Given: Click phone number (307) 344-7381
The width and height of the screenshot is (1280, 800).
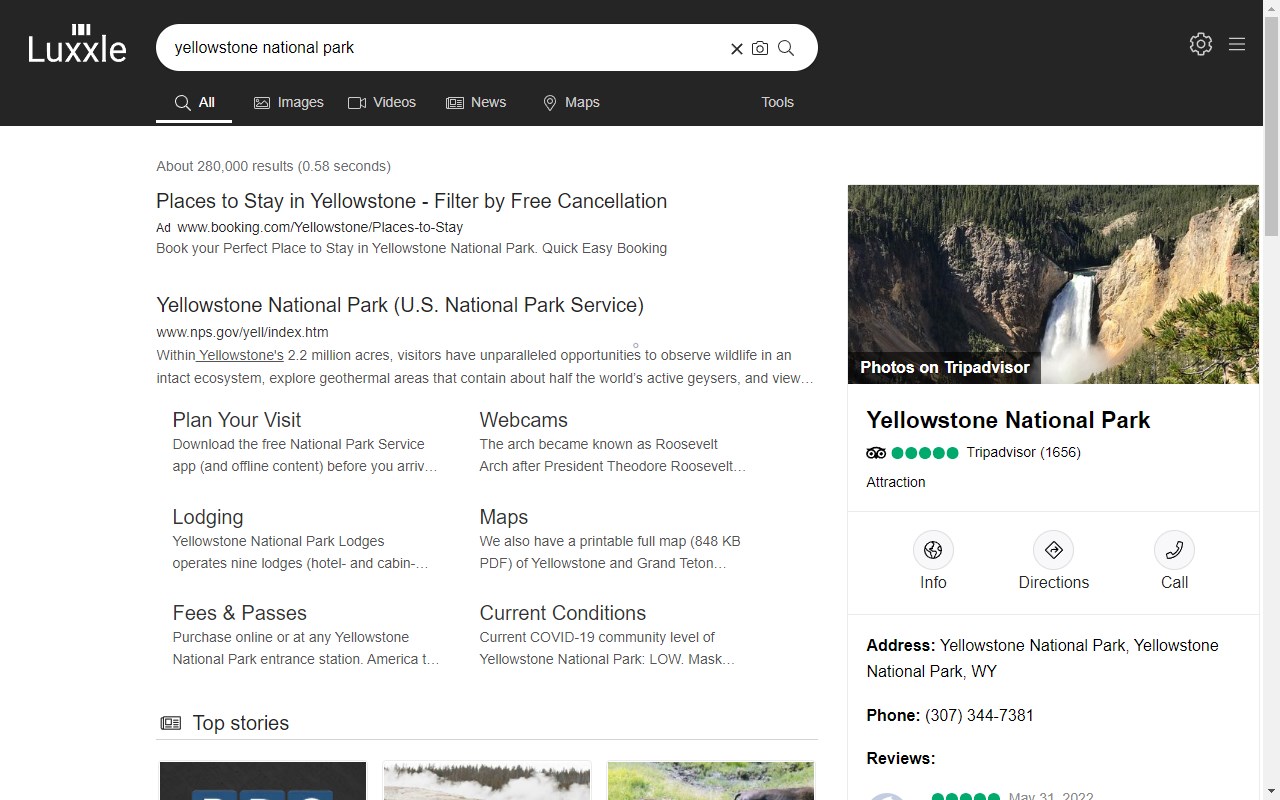Looking at the screenshot, I should (x=979, y=715).
